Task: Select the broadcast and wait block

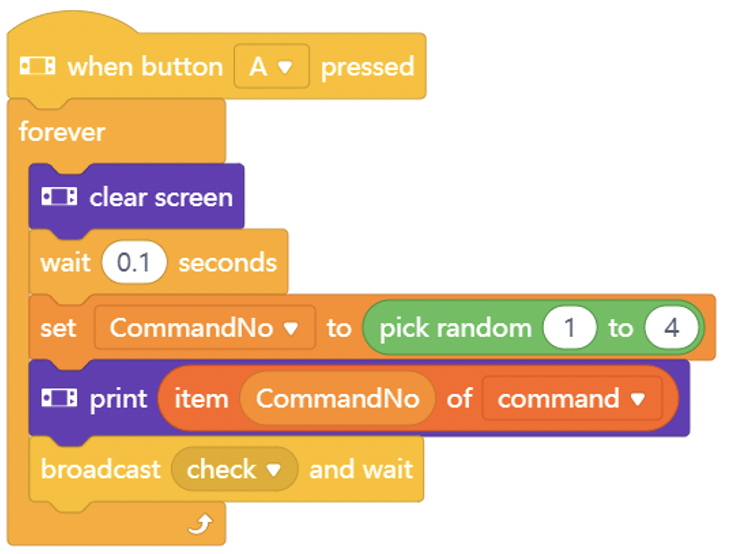Action: [226, 469]
